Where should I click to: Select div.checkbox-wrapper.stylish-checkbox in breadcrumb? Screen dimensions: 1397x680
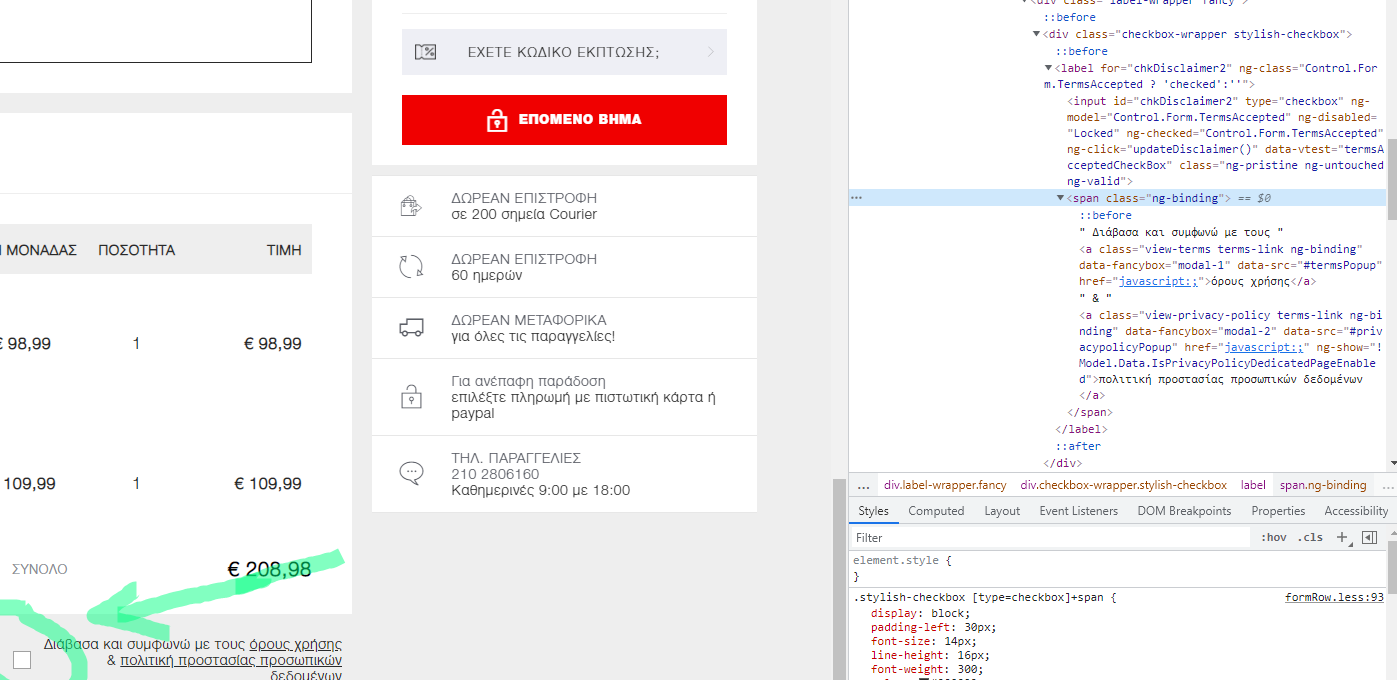pyautogui.click(x=1123, y=485)
